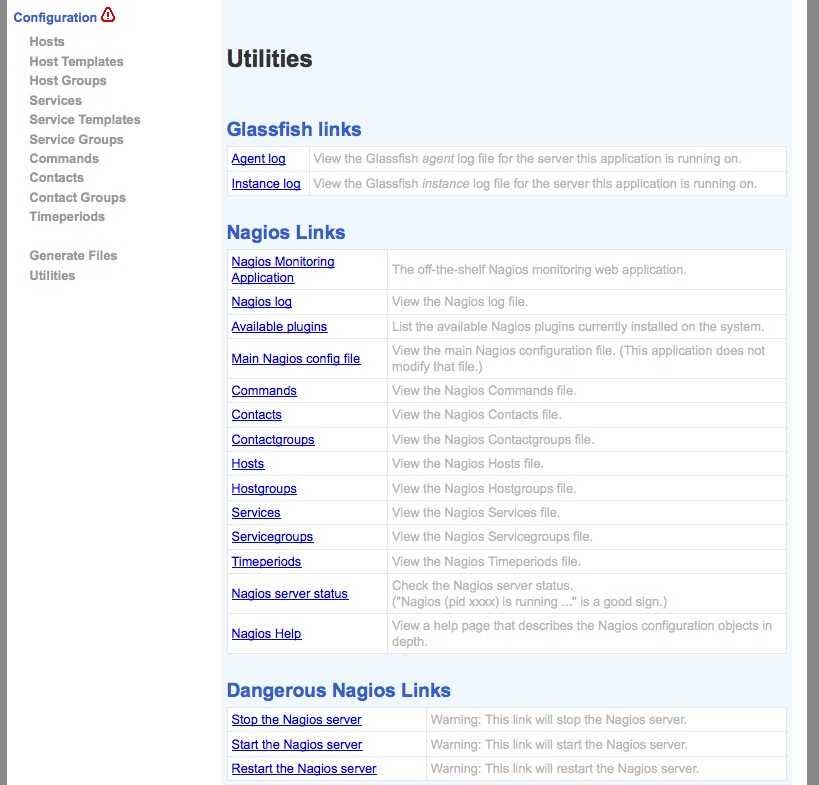Open Generate Files in the sidebar

[73, 255]
